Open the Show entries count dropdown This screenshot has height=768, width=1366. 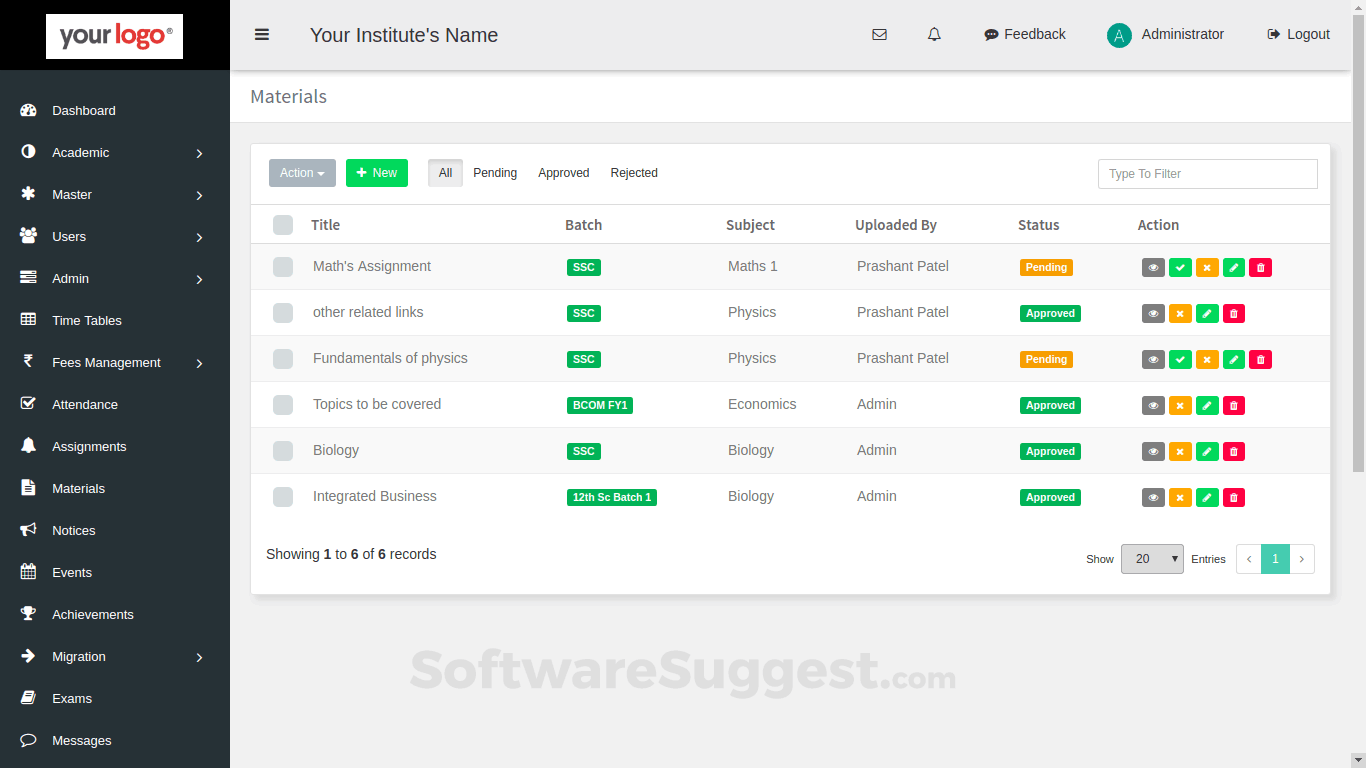click(x=1152, y=559)
